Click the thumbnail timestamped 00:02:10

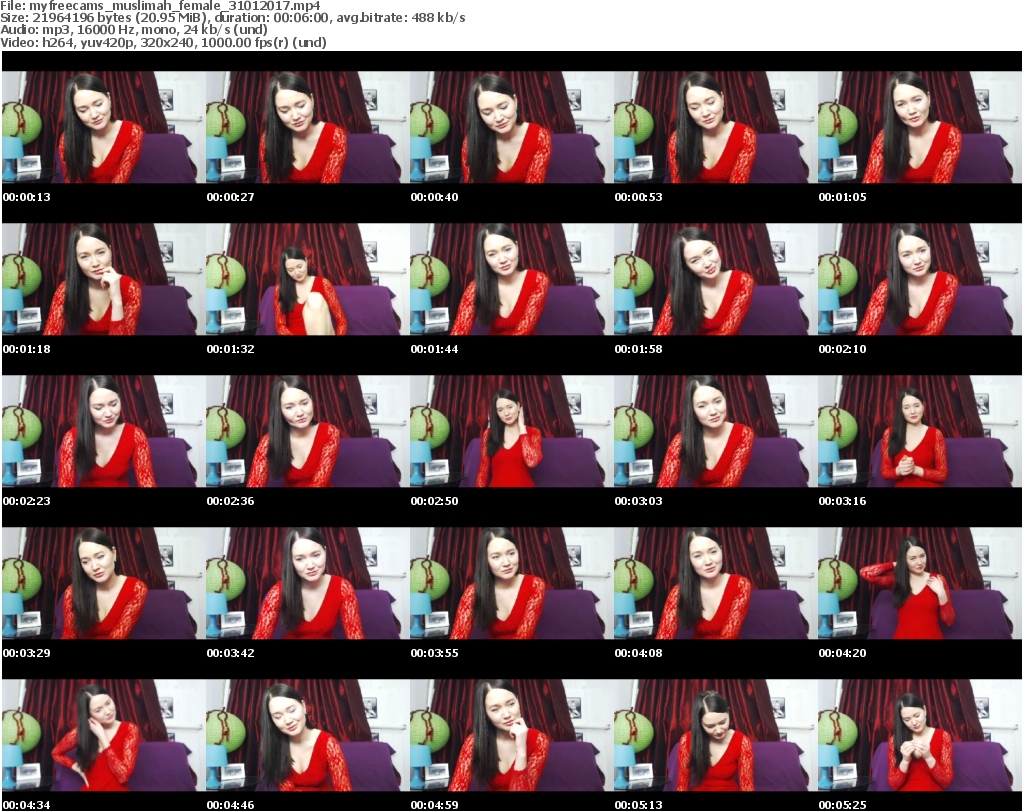pos(920,279)
